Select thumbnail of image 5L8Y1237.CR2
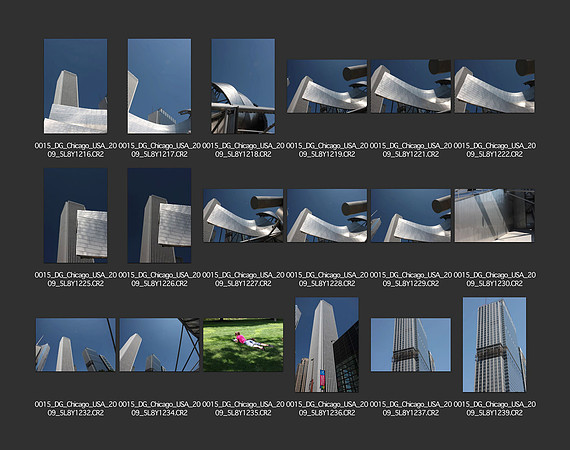Screen dimensions: 570x450 click(411, 345)
